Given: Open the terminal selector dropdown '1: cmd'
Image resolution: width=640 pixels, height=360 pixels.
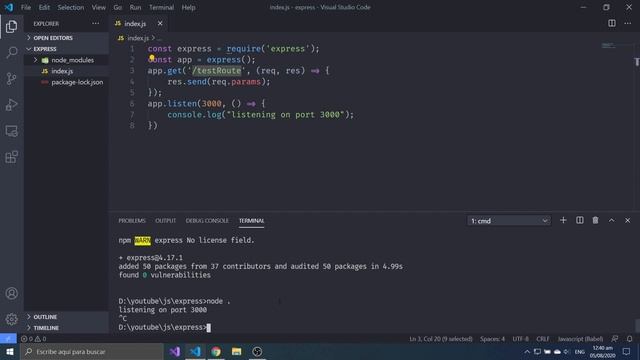Looking at the screenshot, I should click(509, 221).
